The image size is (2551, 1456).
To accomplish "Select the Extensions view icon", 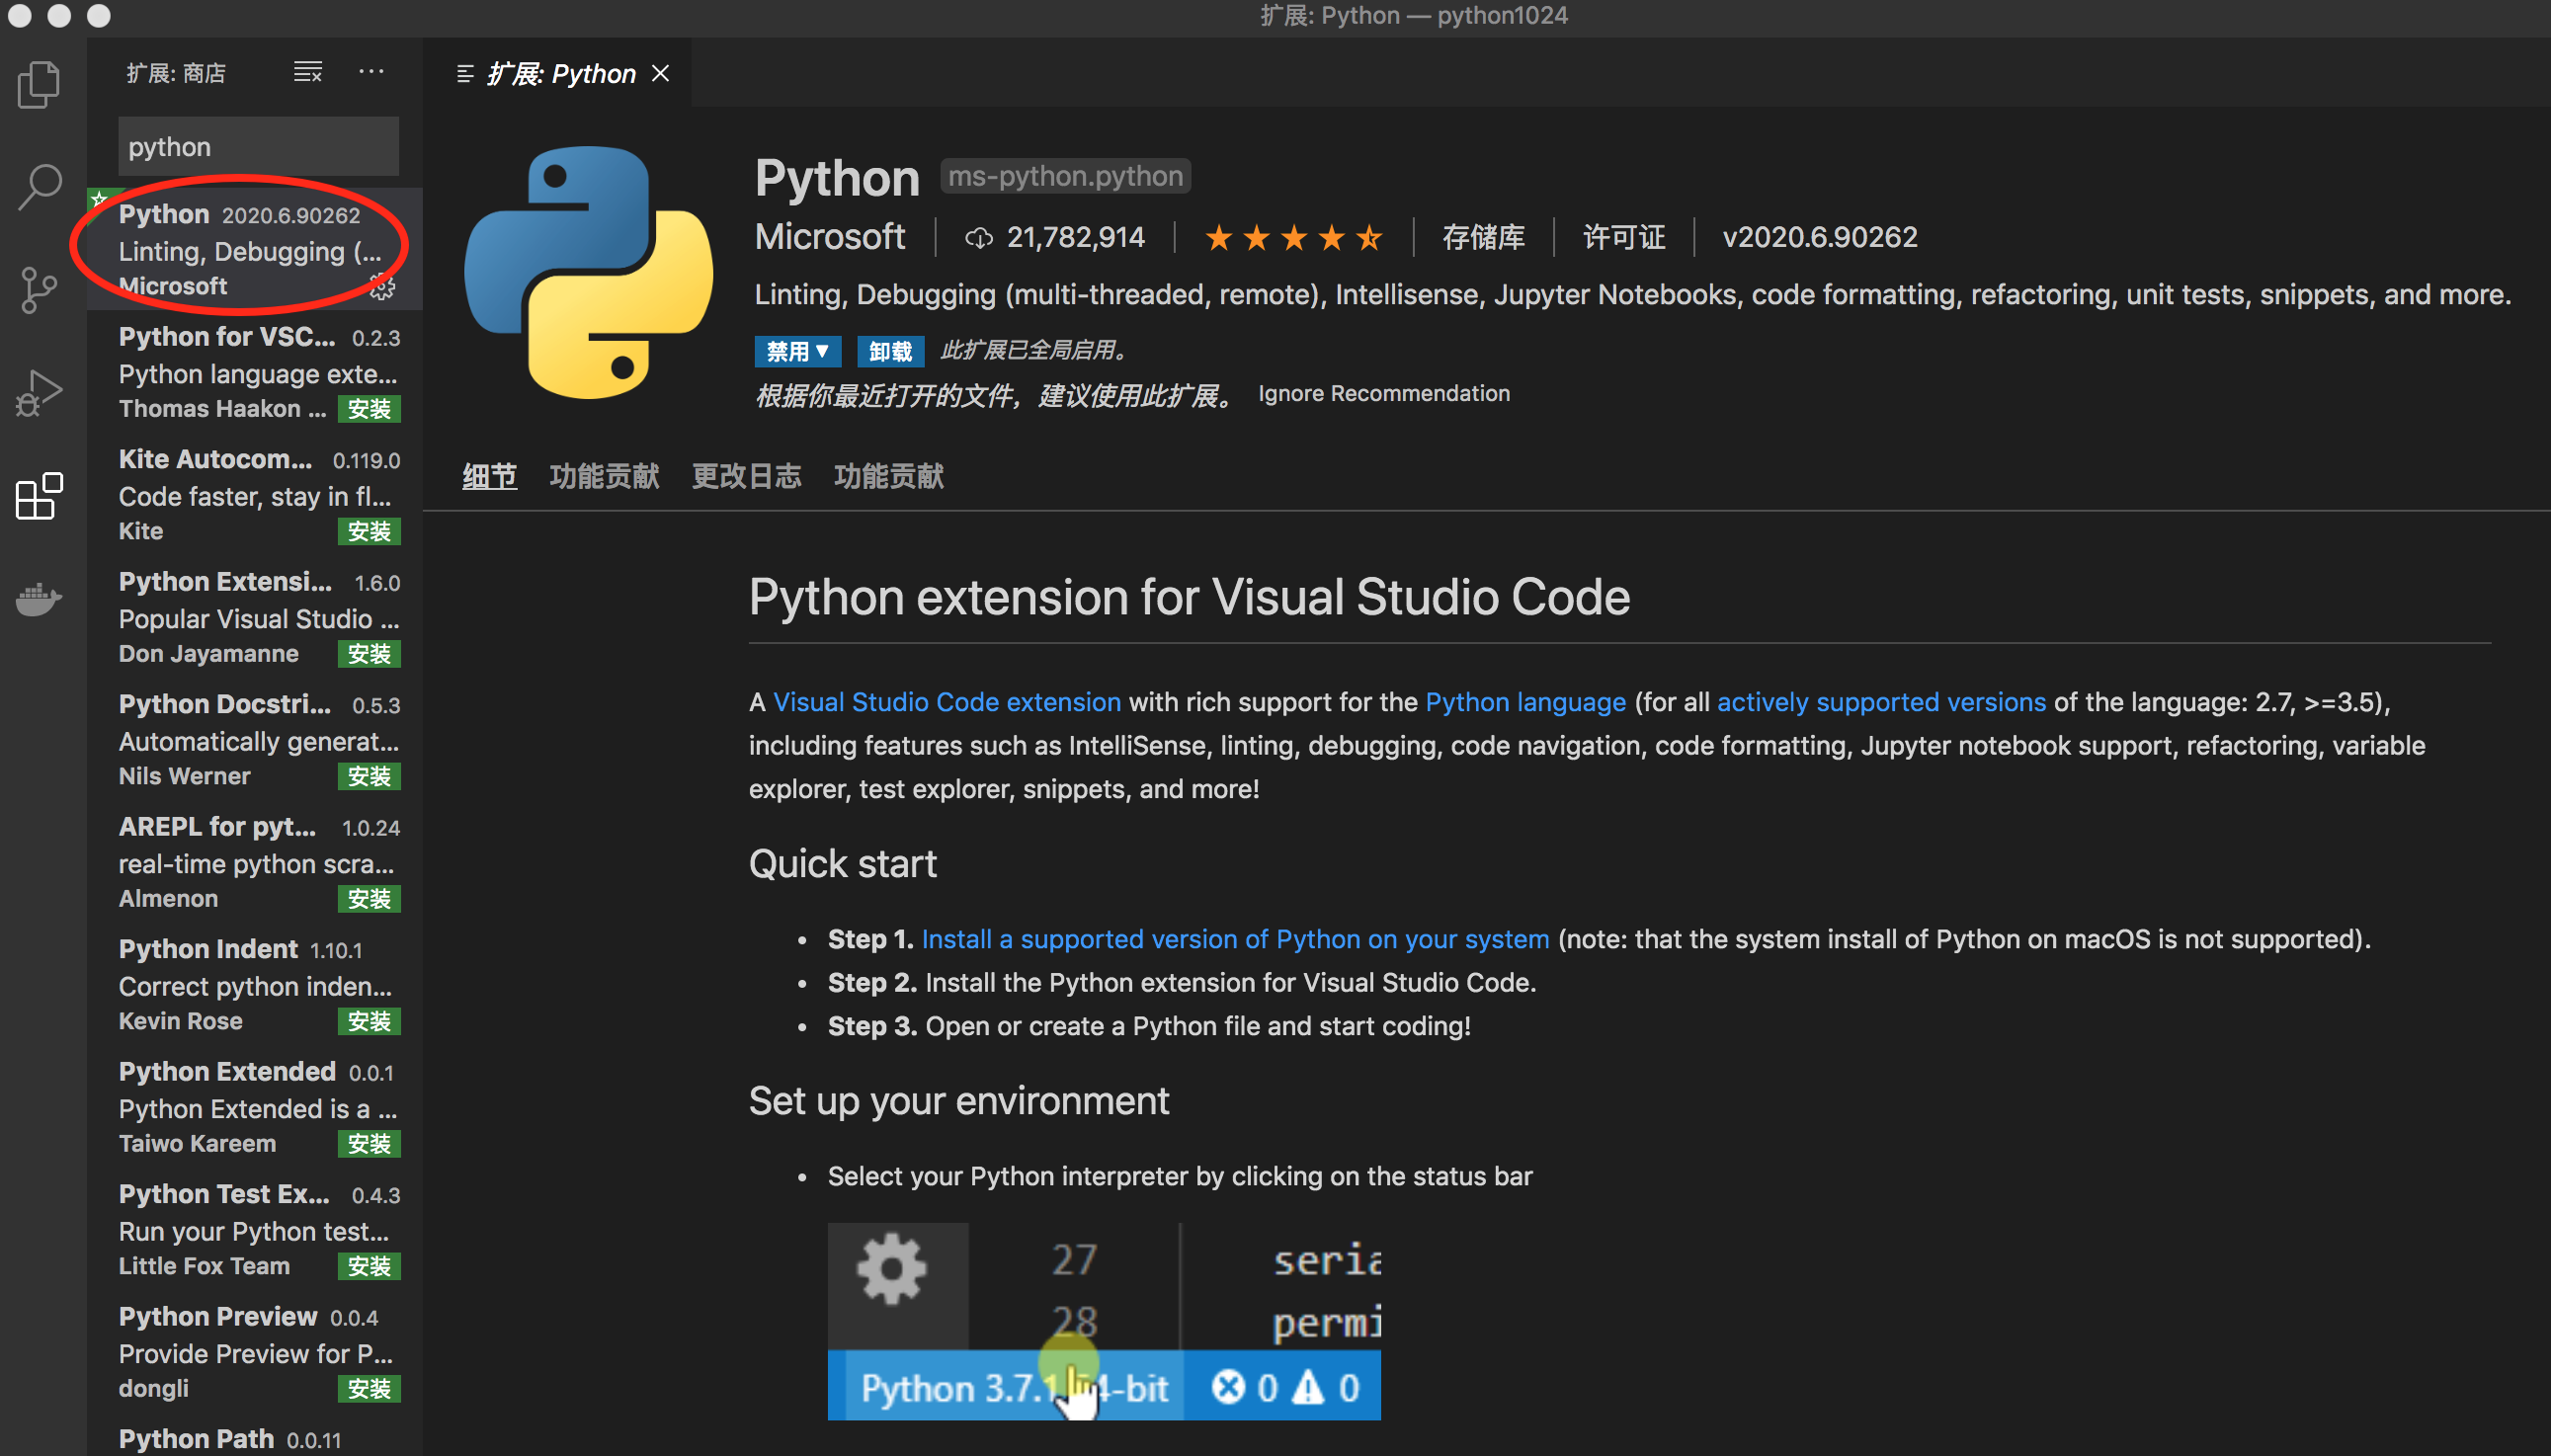I will (x=39, y=496).
